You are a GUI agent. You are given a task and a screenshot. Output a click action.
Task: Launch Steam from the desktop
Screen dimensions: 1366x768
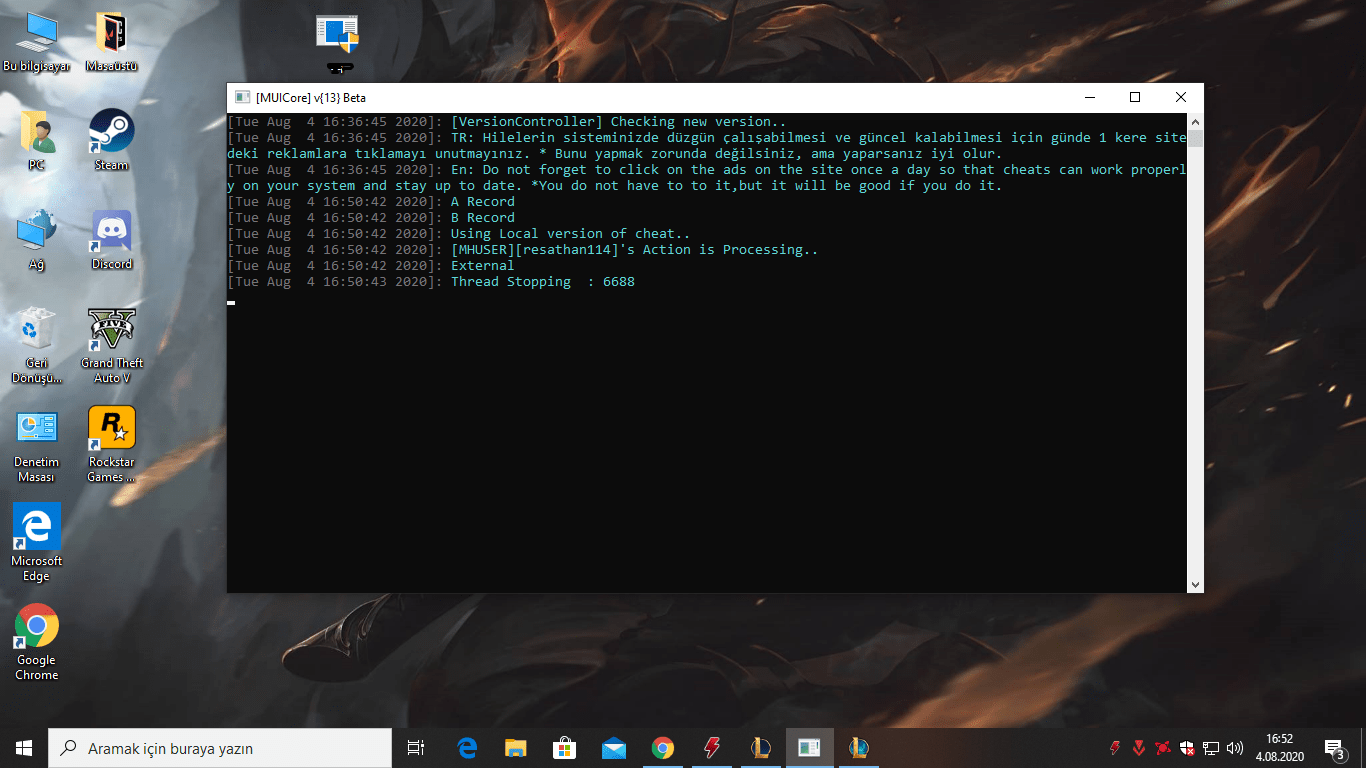click(x=111, y=141)
